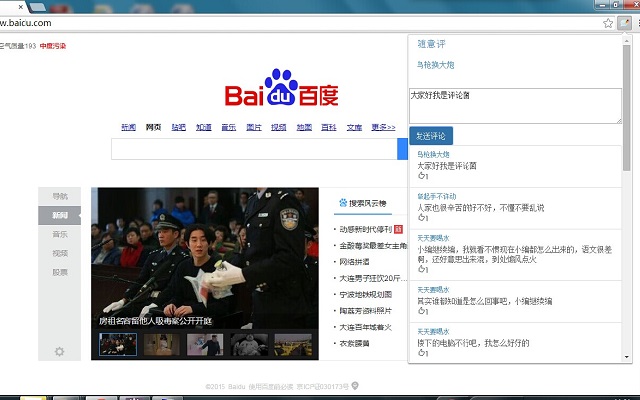
Task: Focus the Baidu search input box
Action: point(254,149)
